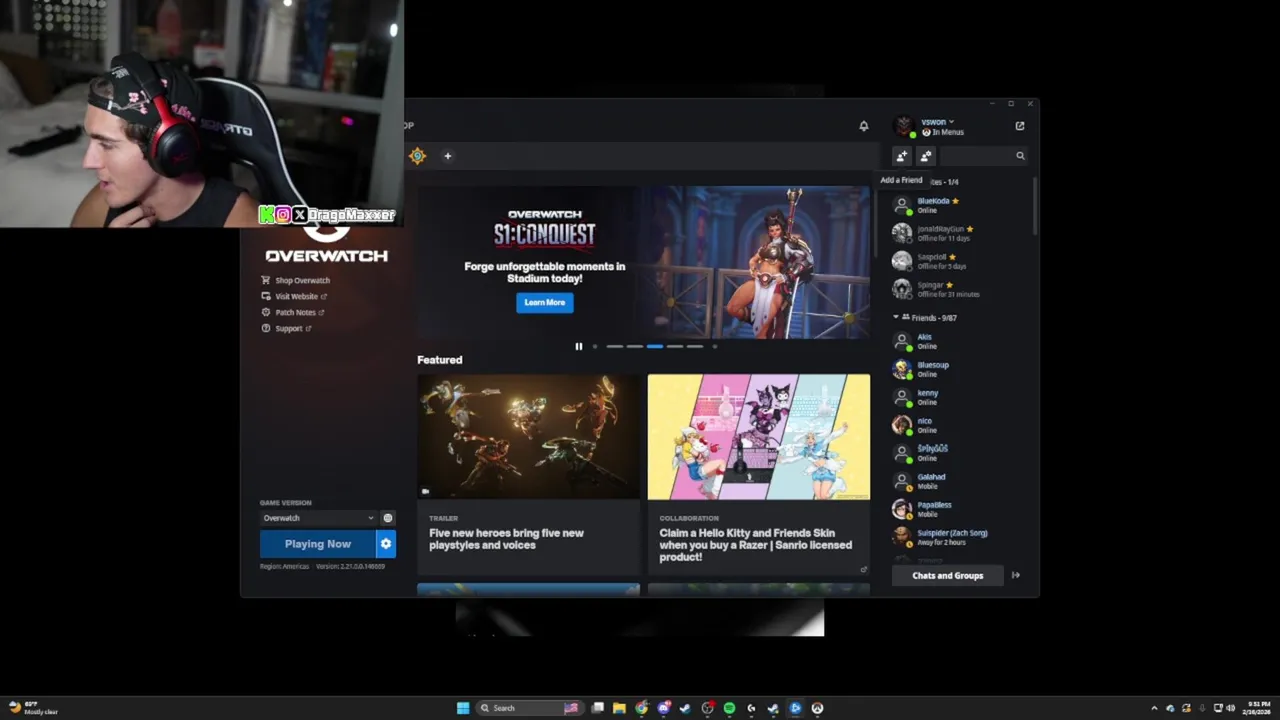Click vswon profile avatar
This screenshot has width=1280, height=720.
[x=904, y=126]
